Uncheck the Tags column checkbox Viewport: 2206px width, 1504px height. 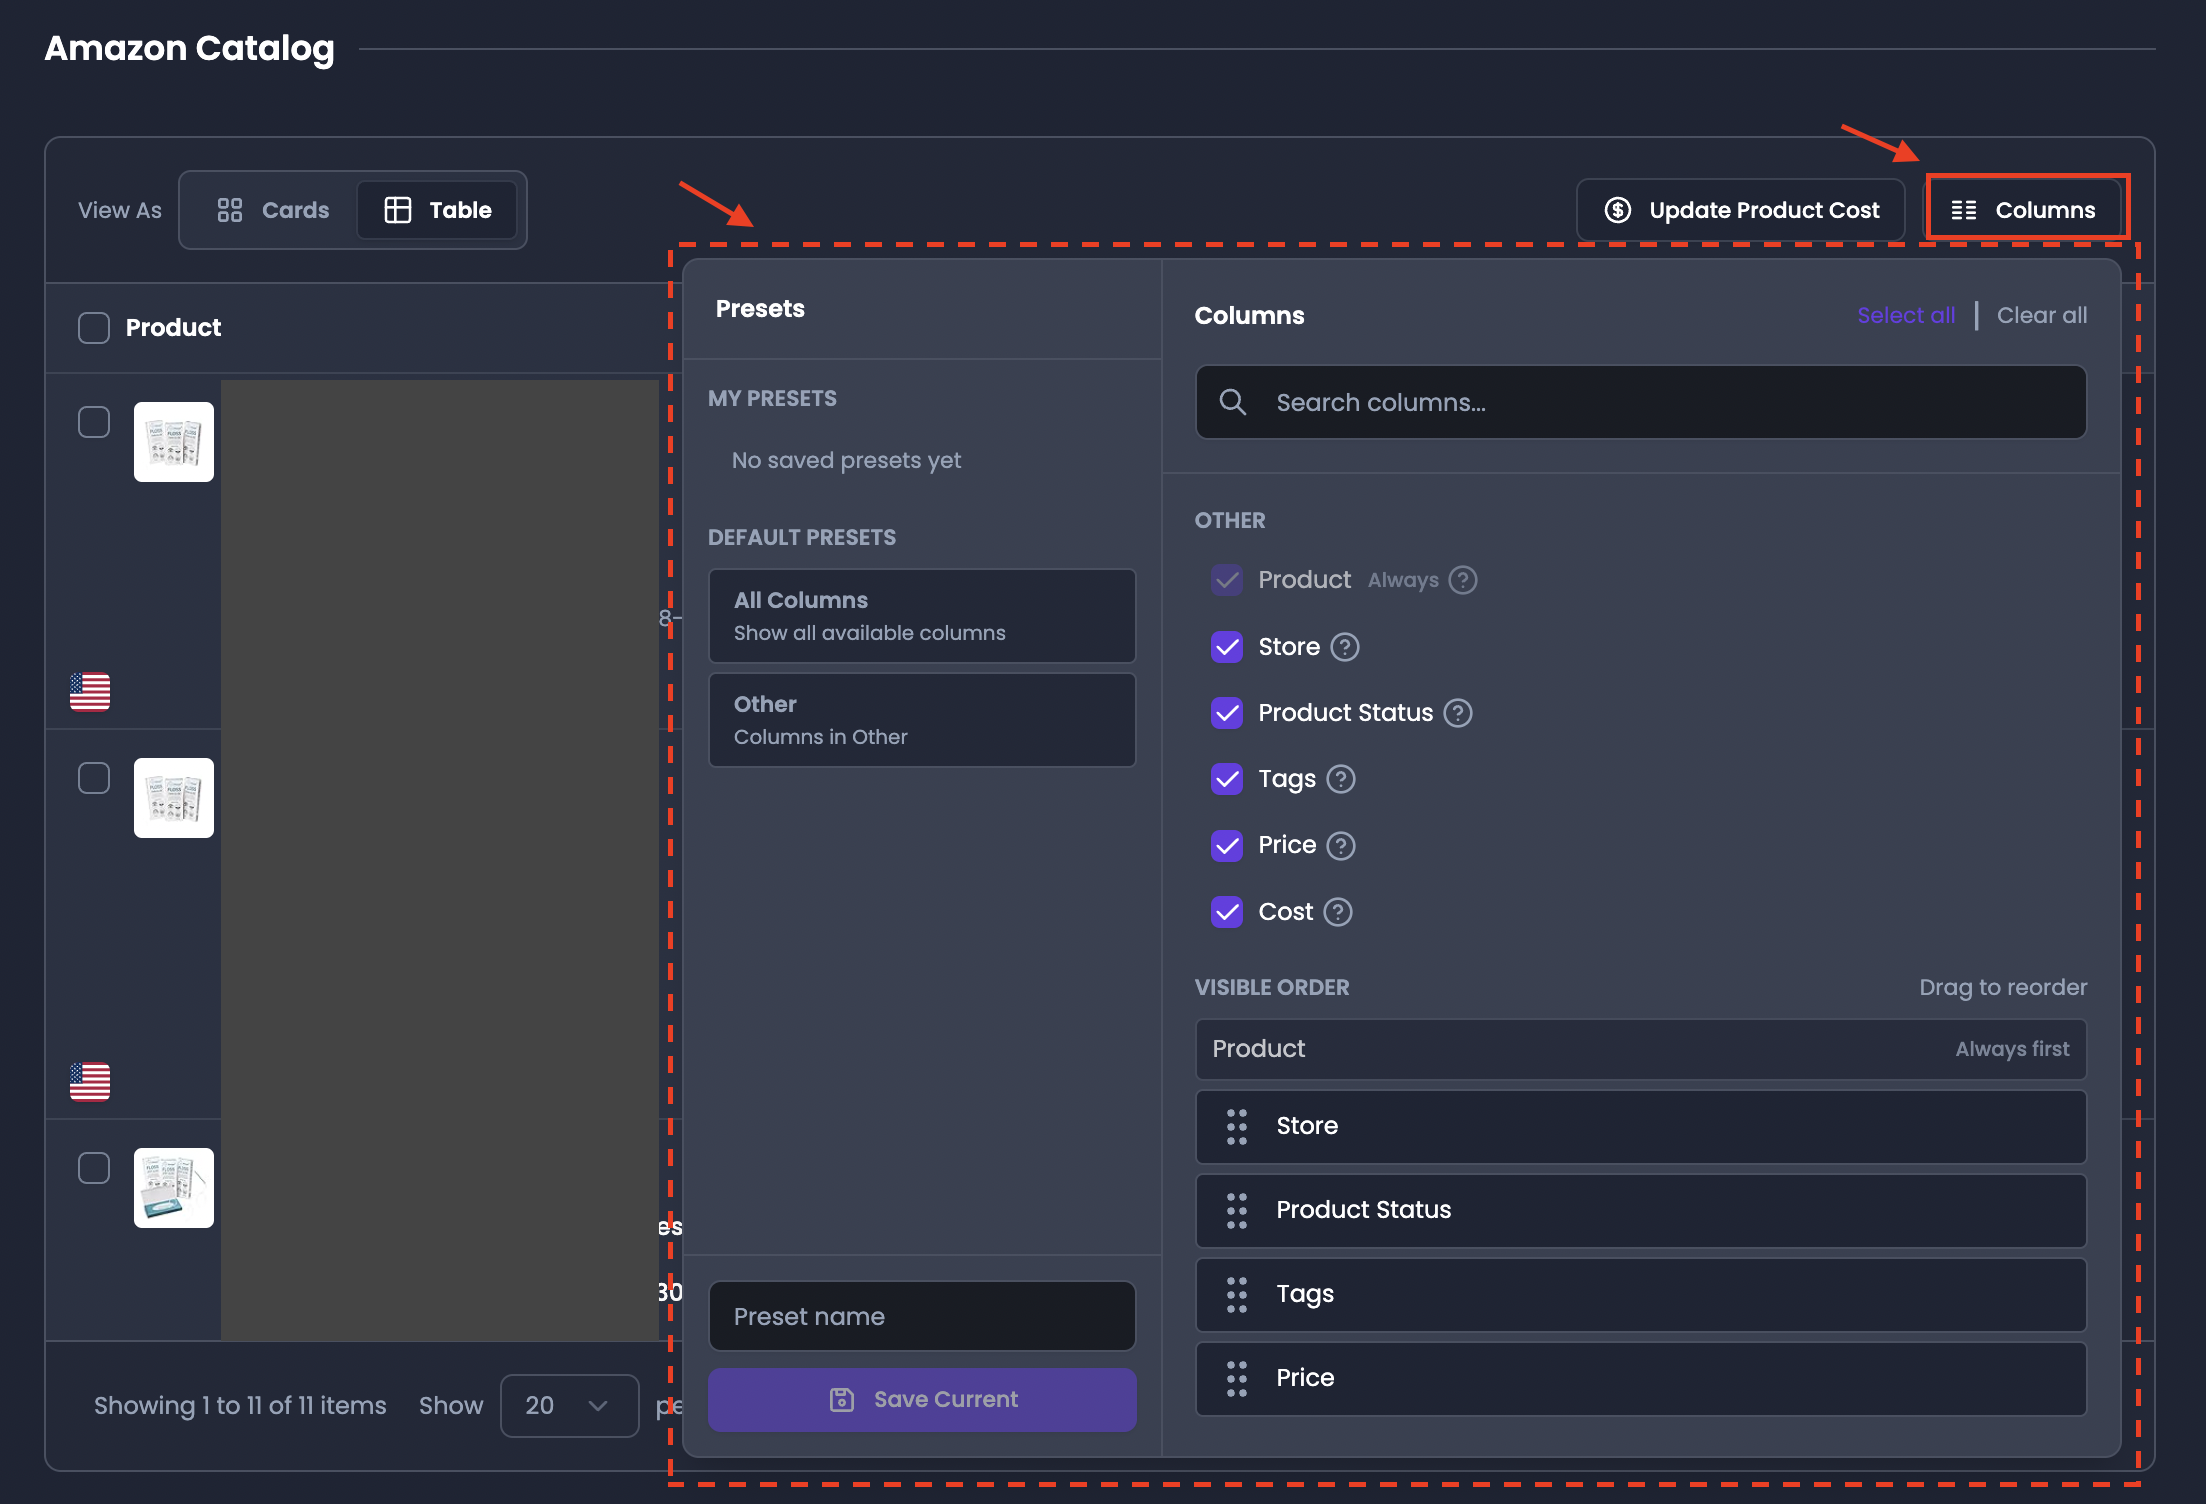pos(1227,779)
